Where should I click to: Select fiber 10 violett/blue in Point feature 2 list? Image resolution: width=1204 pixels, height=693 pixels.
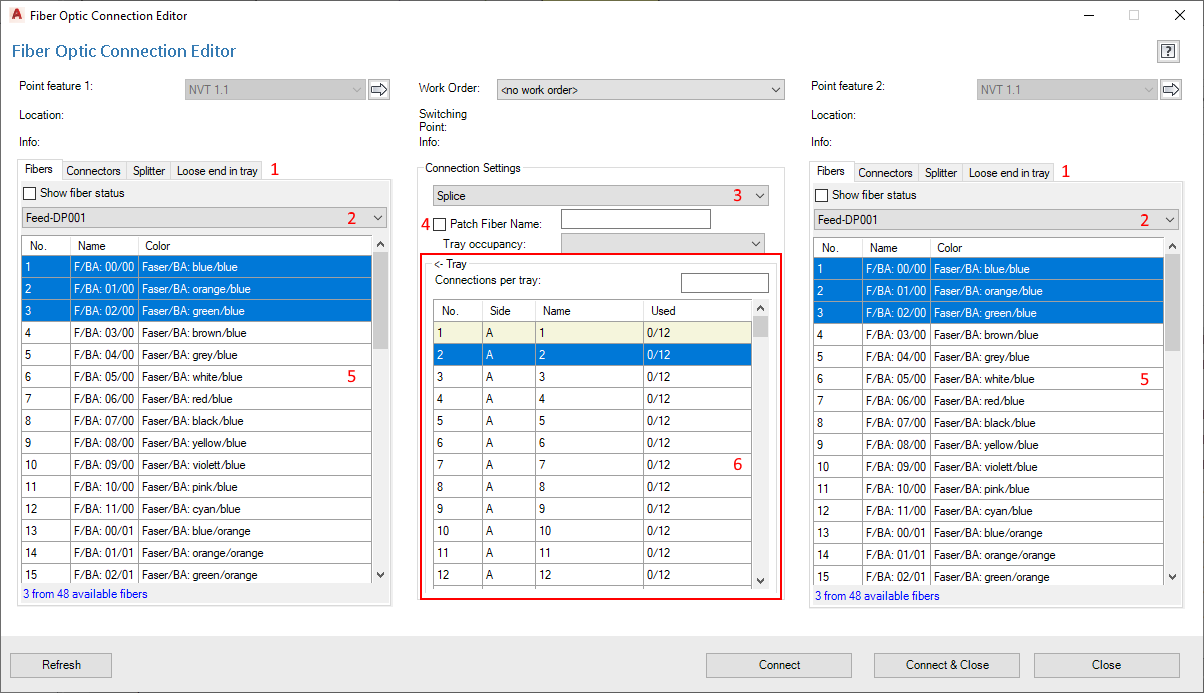989,467
